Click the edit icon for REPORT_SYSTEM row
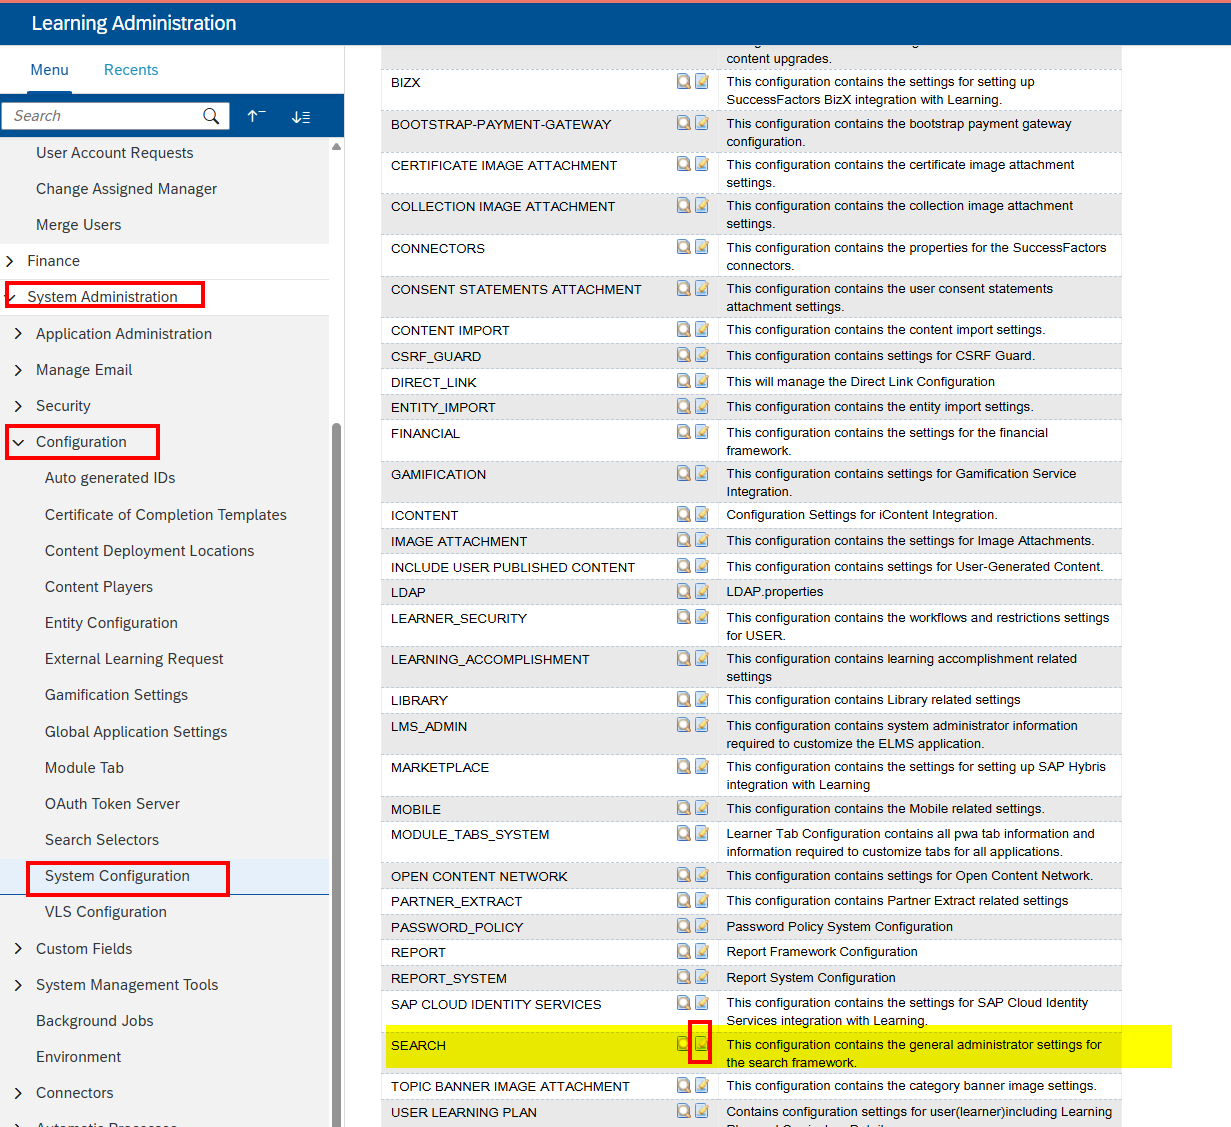Viewport: 1231px width, 1127px height. click(x=702, y=977)
